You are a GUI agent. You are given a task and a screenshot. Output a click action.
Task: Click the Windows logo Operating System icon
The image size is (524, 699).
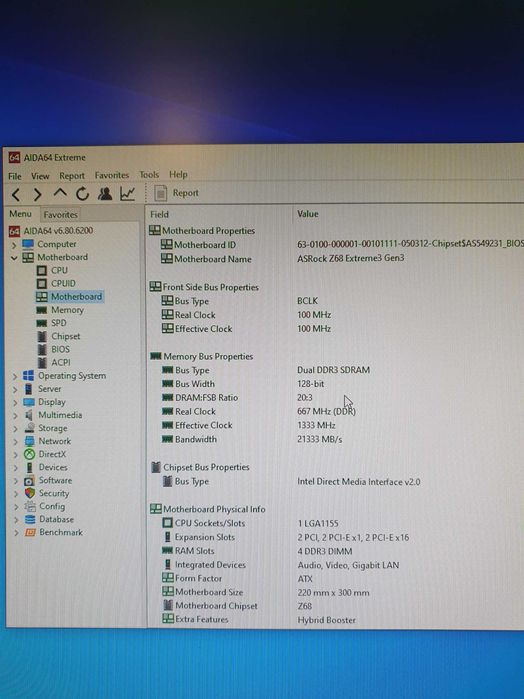(x=28, y=376)
